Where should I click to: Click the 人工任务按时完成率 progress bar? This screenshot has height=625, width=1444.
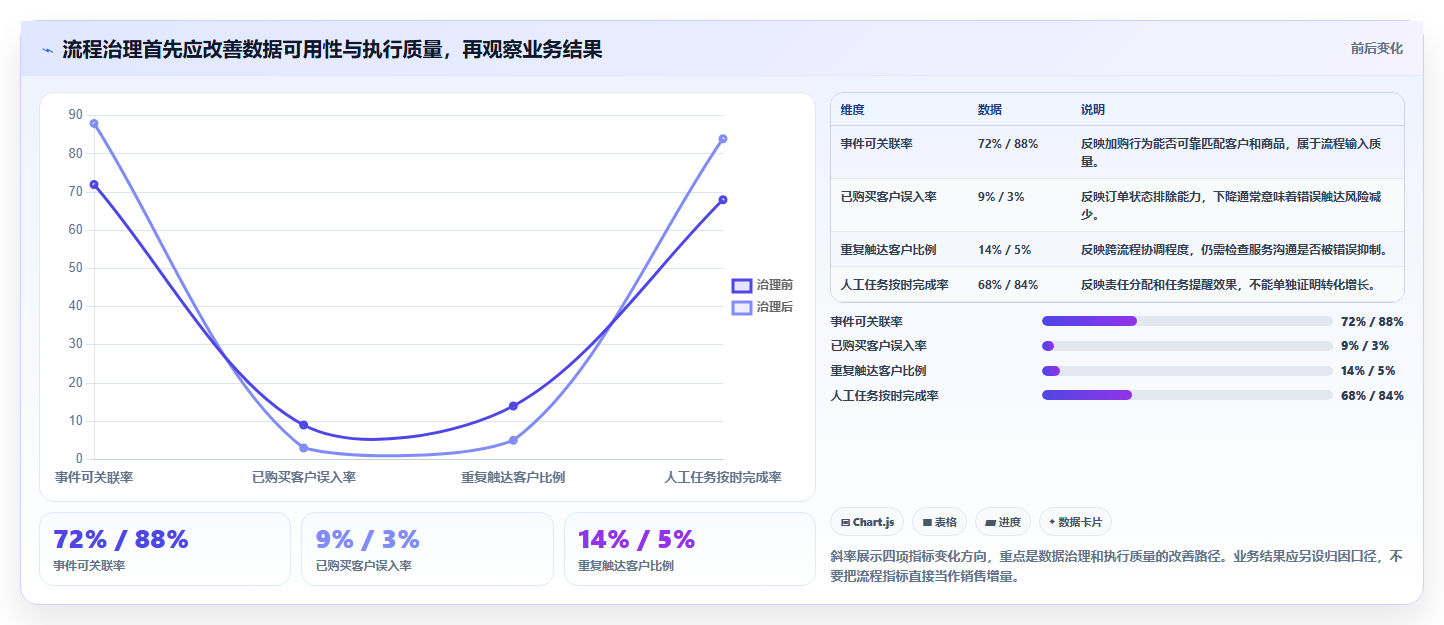[1187, 395]
